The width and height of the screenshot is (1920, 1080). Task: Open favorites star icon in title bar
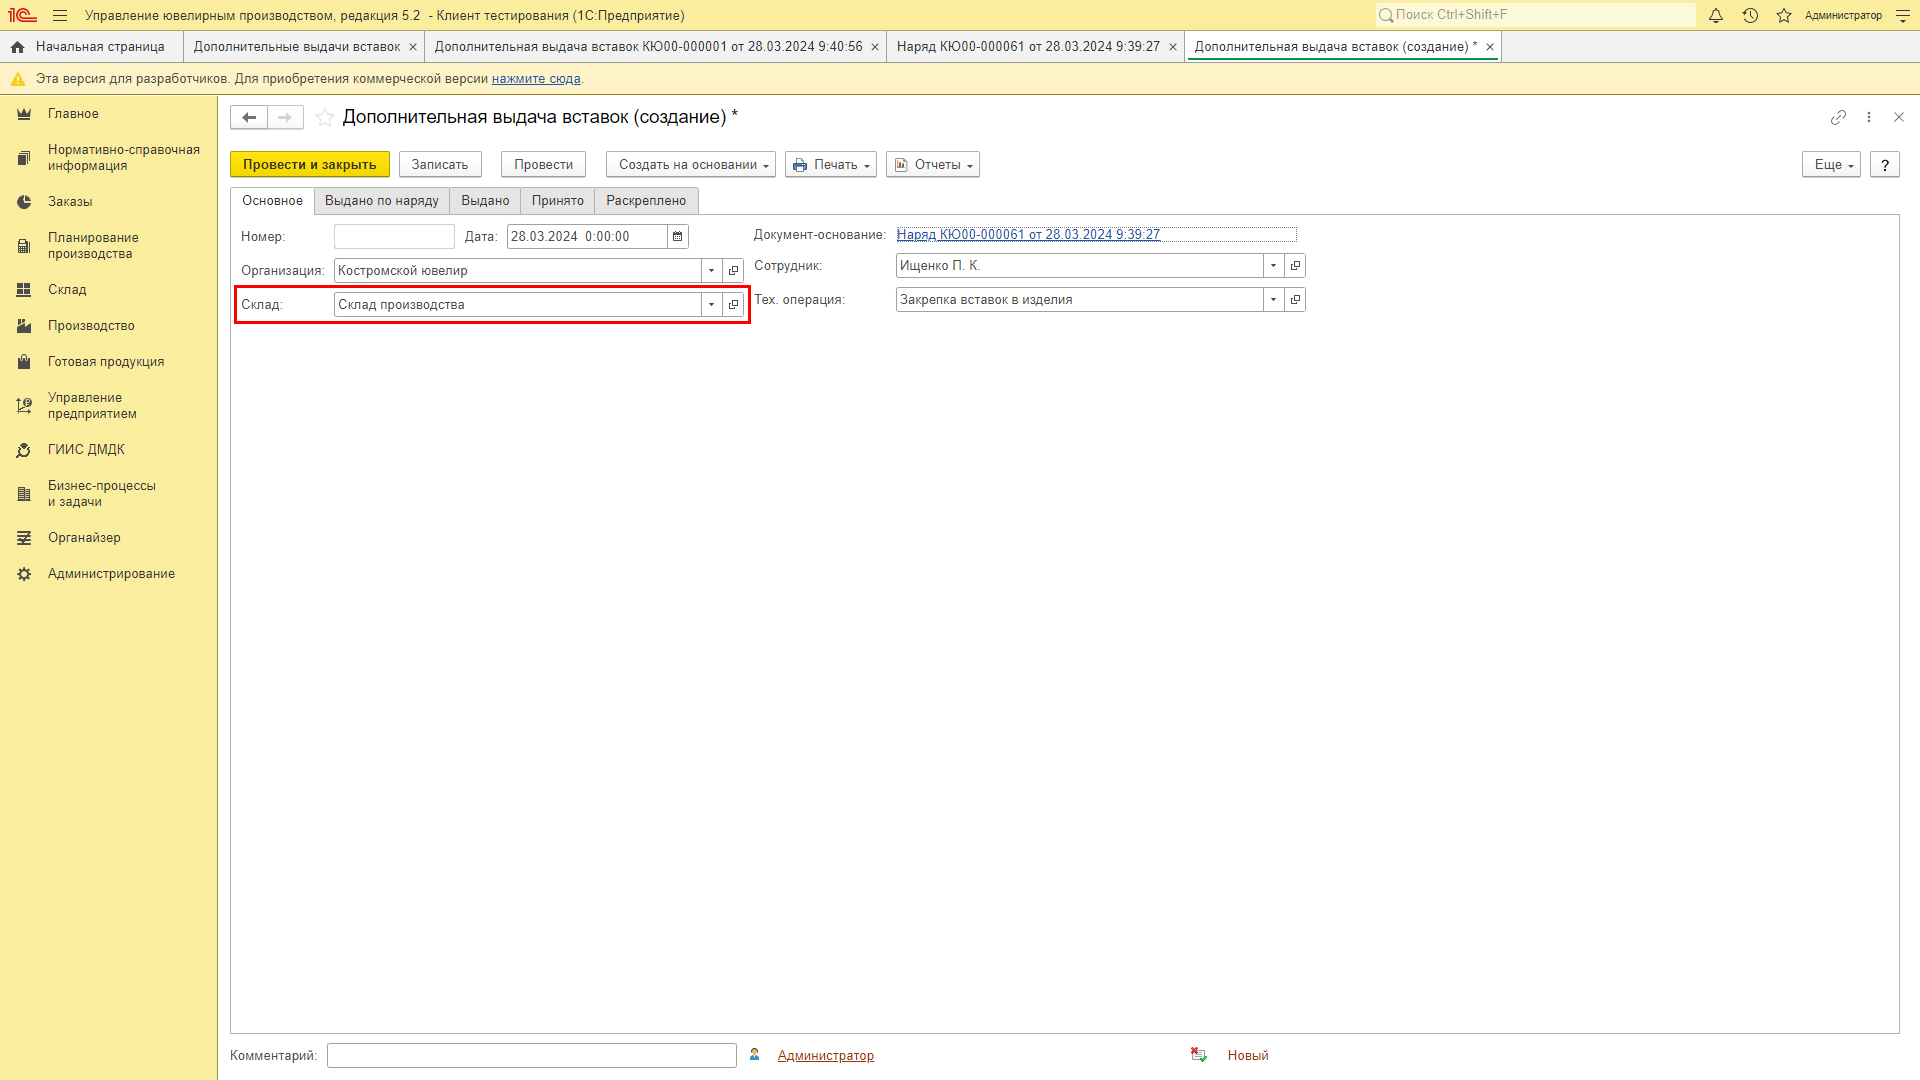pyautogui.click(x=1784, y=16)
